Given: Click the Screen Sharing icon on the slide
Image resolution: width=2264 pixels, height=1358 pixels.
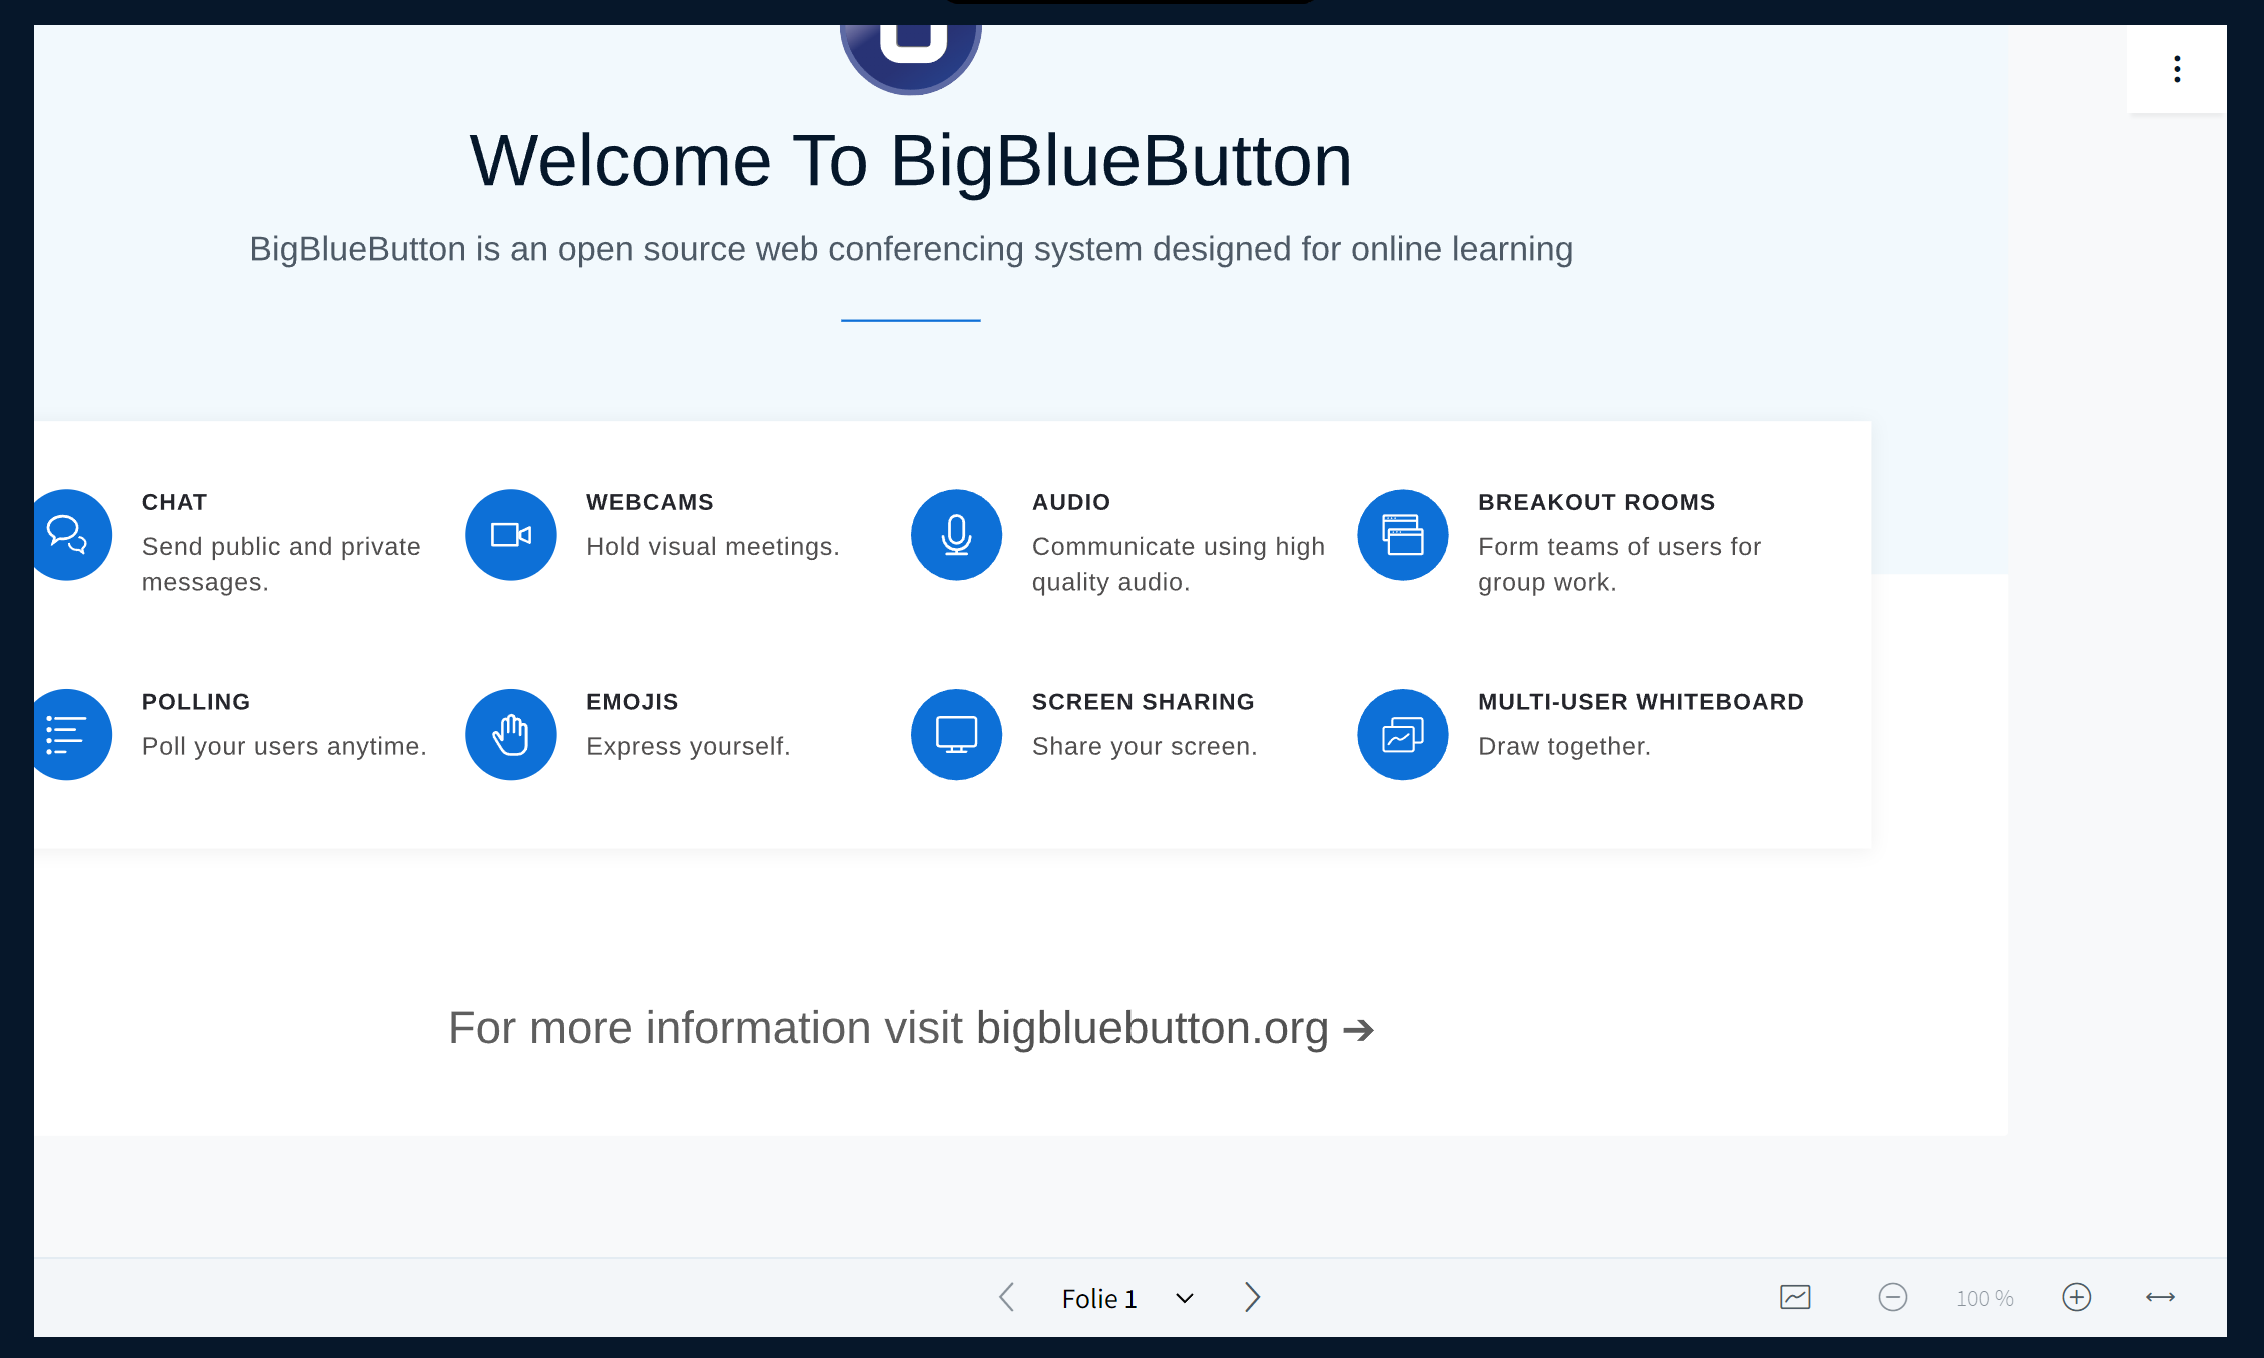Looking at the screenshot, I should 956,734.
